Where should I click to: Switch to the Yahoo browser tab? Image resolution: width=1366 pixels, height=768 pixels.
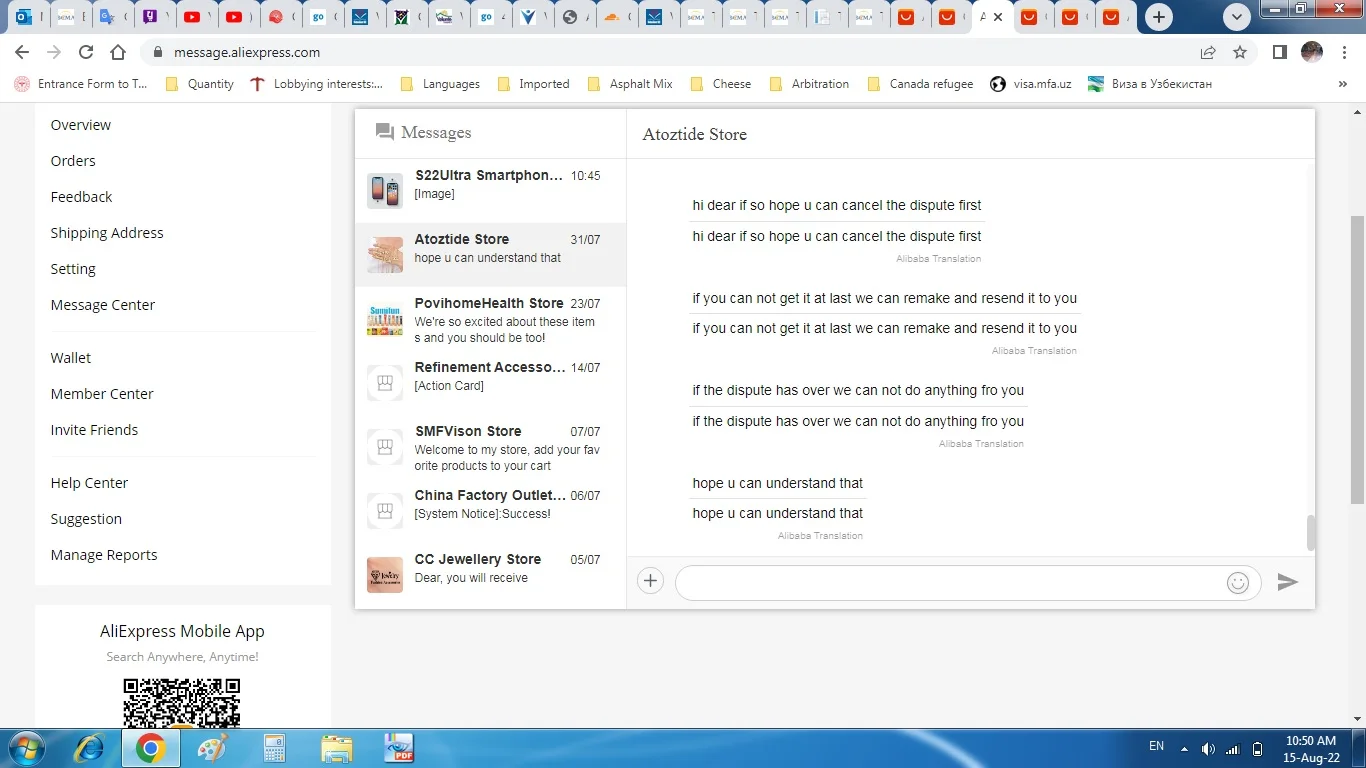pyautogui.click(x=151, y=17)
